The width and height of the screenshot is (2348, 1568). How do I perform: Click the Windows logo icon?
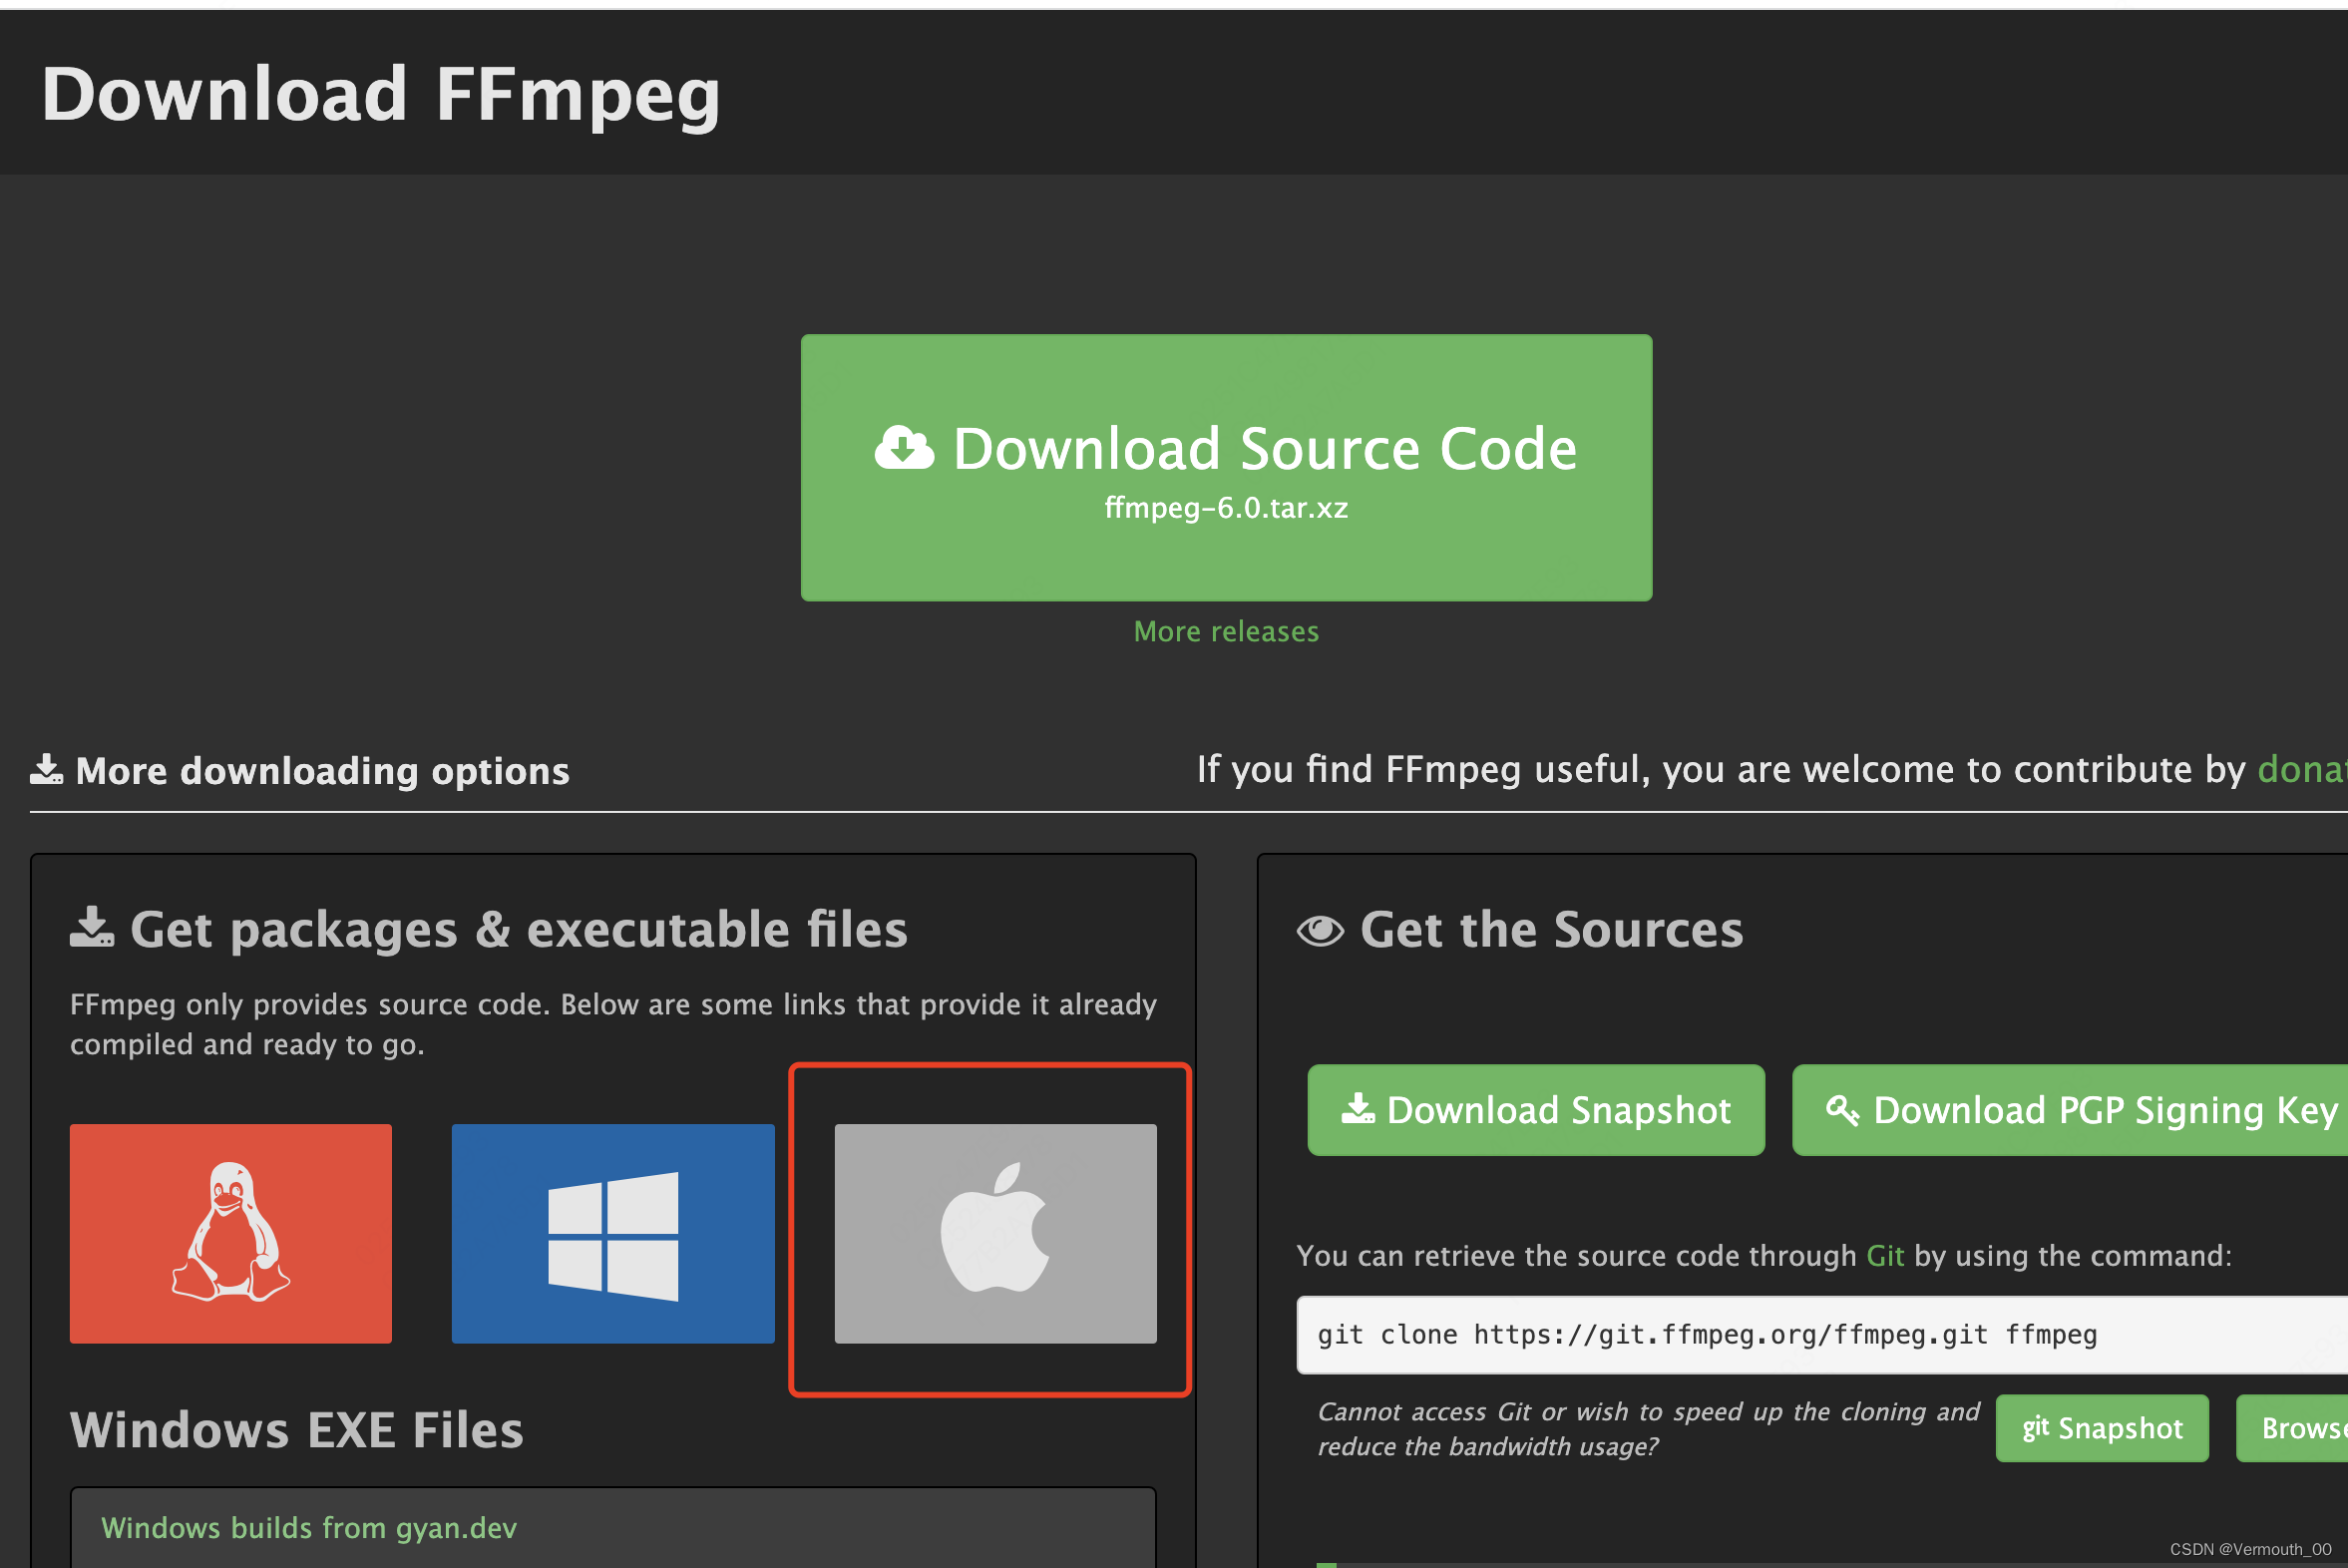click(610, 1232)
